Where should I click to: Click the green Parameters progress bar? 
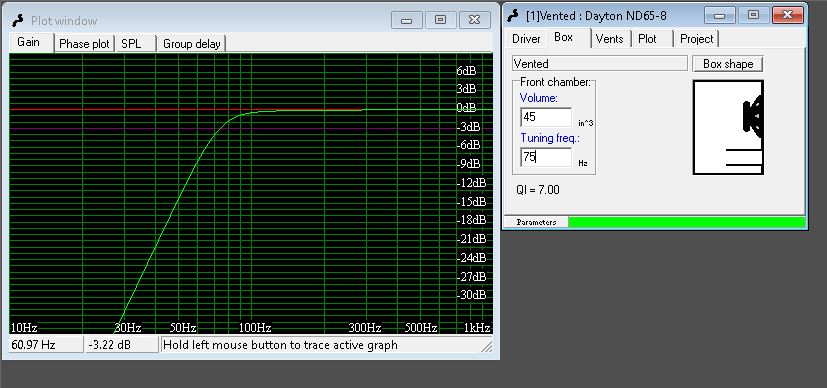(x=687, y=222)
